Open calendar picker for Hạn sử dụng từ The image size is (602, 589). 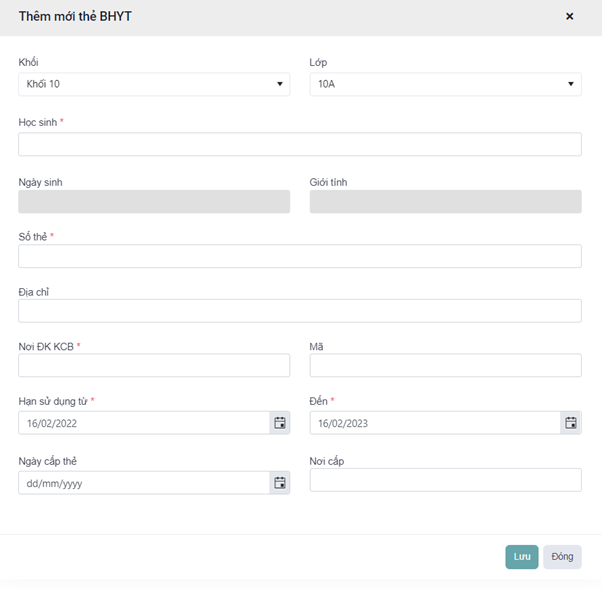(x=280, y=423)
